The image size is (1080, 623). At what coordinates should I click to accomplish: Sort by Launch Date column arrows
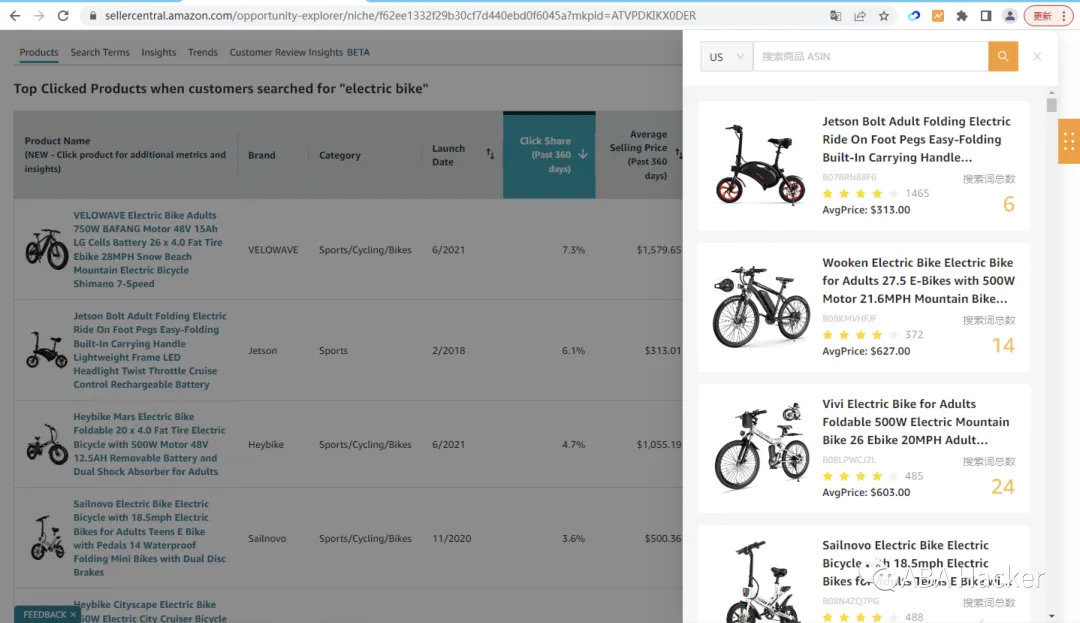tap(490, 154)
